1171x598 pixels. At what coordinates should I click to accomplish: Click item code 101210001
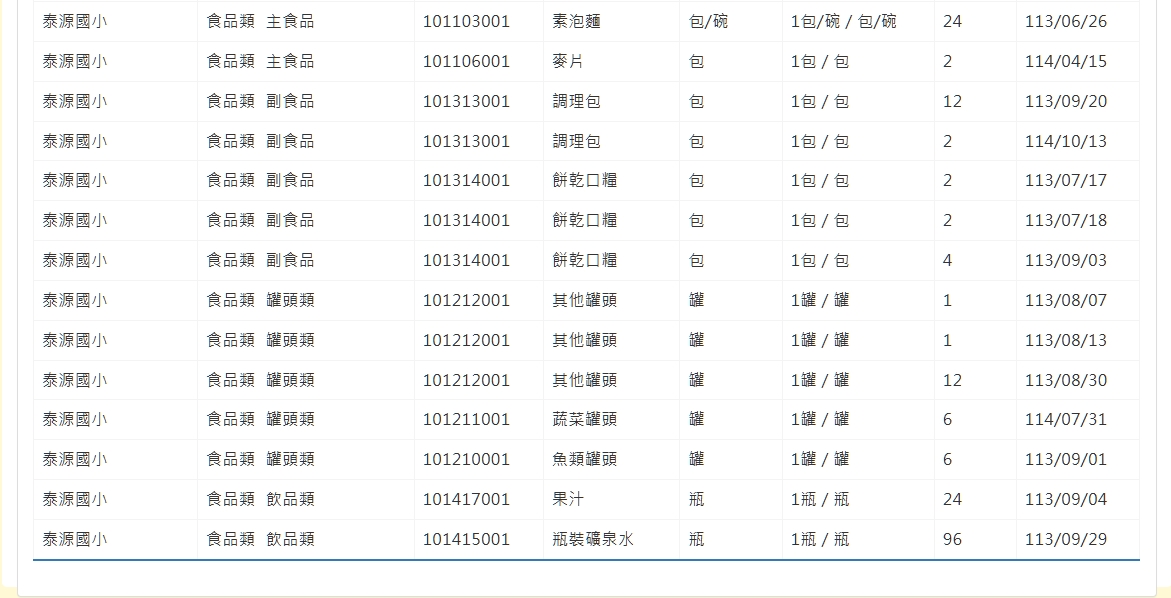[x=466, y=459]
